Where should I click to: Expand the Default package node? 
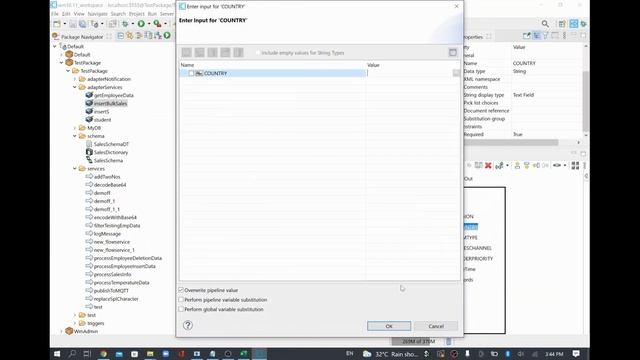point(62,55)
